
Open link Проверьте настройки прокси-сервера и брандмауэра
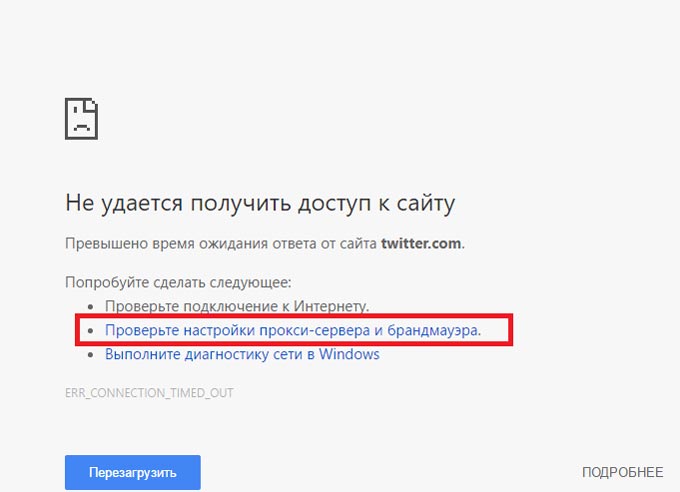(x=293, y=330)
